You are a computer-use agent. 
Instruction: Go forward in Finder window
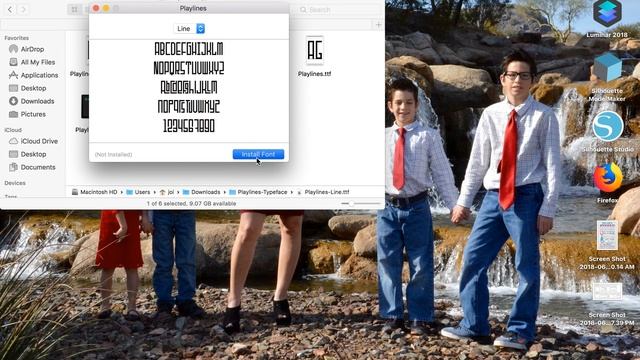click(23, 9)
